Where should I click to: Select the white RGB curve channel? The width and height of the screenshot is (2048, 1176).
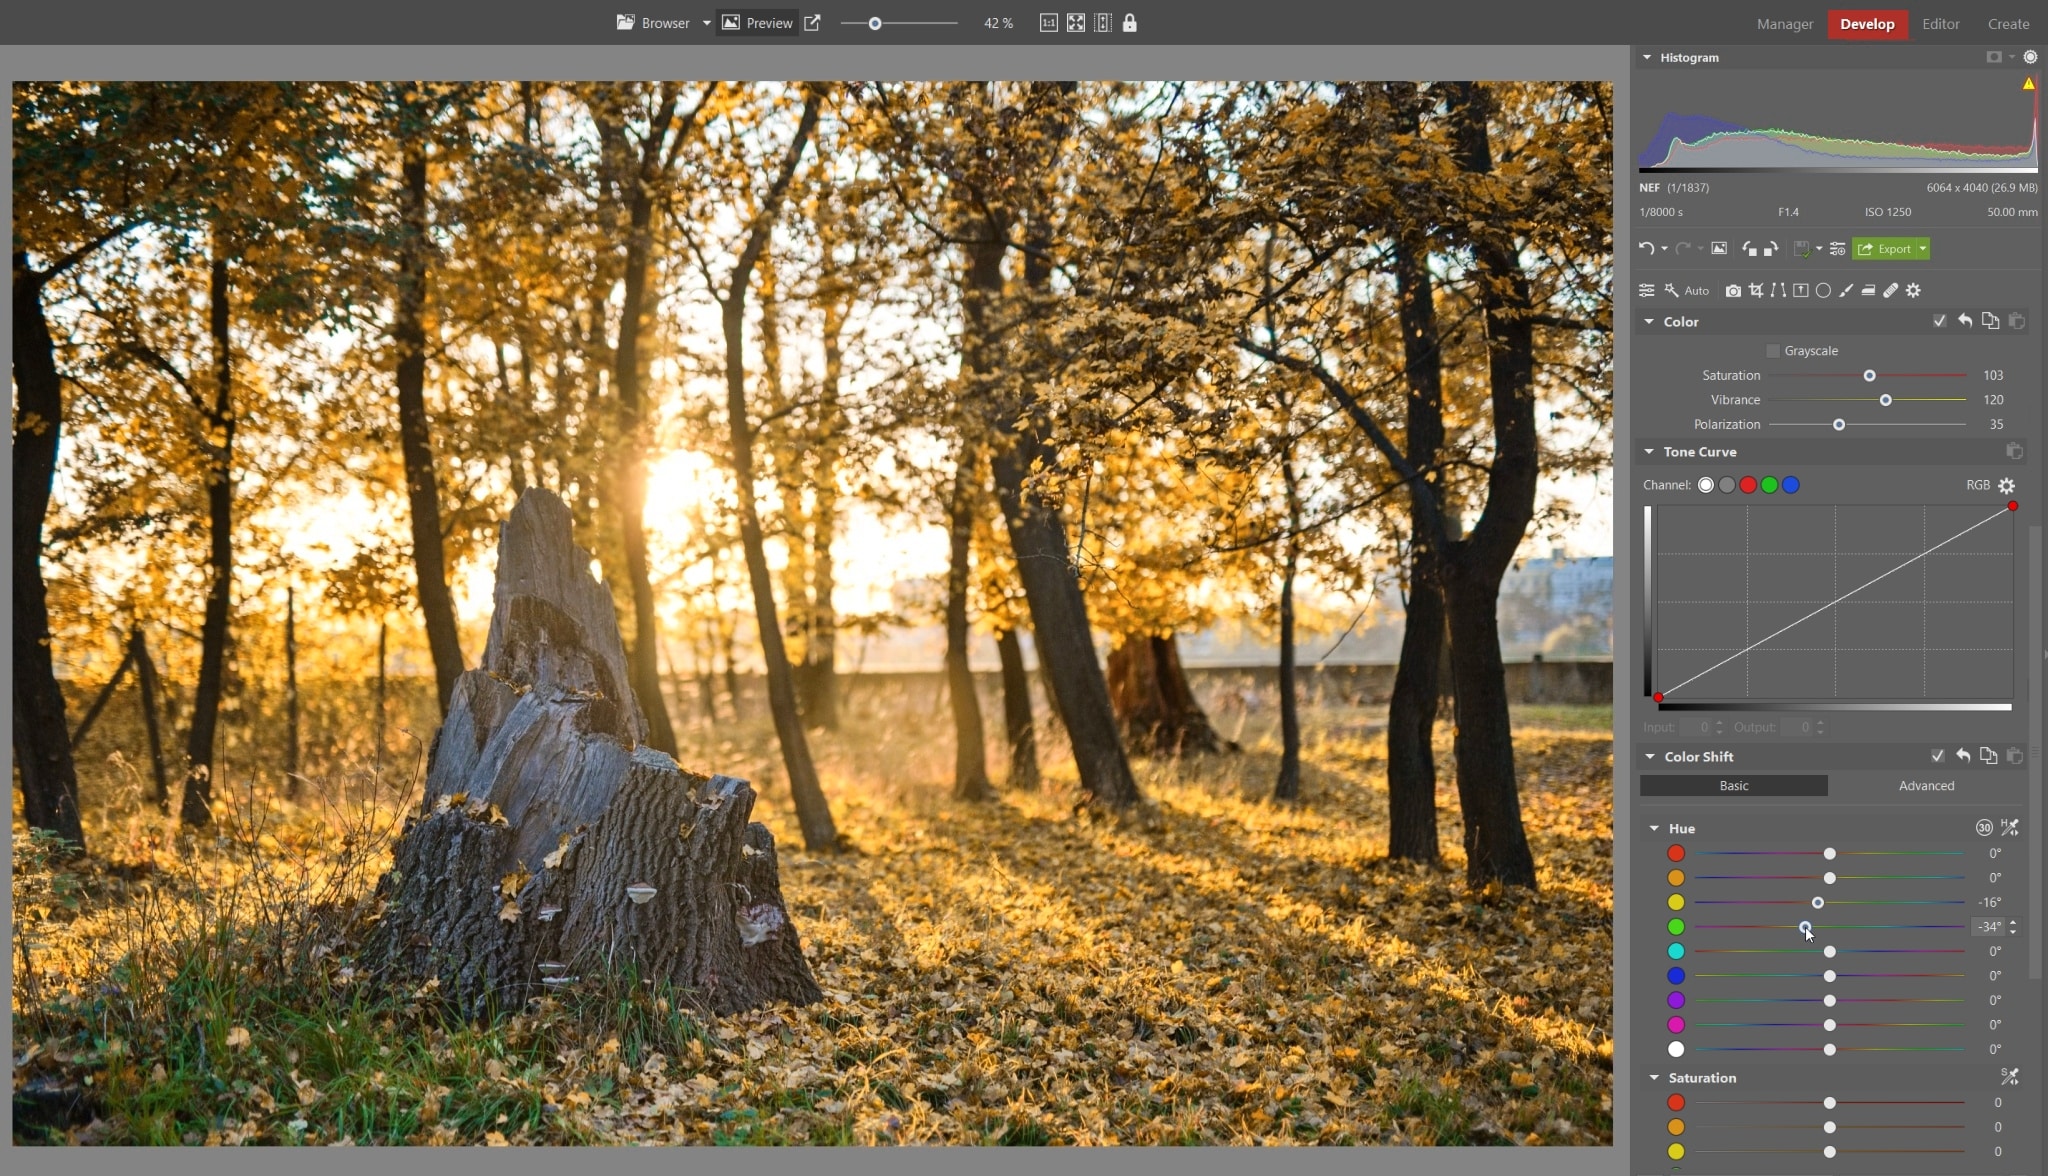coord(1706,485)
